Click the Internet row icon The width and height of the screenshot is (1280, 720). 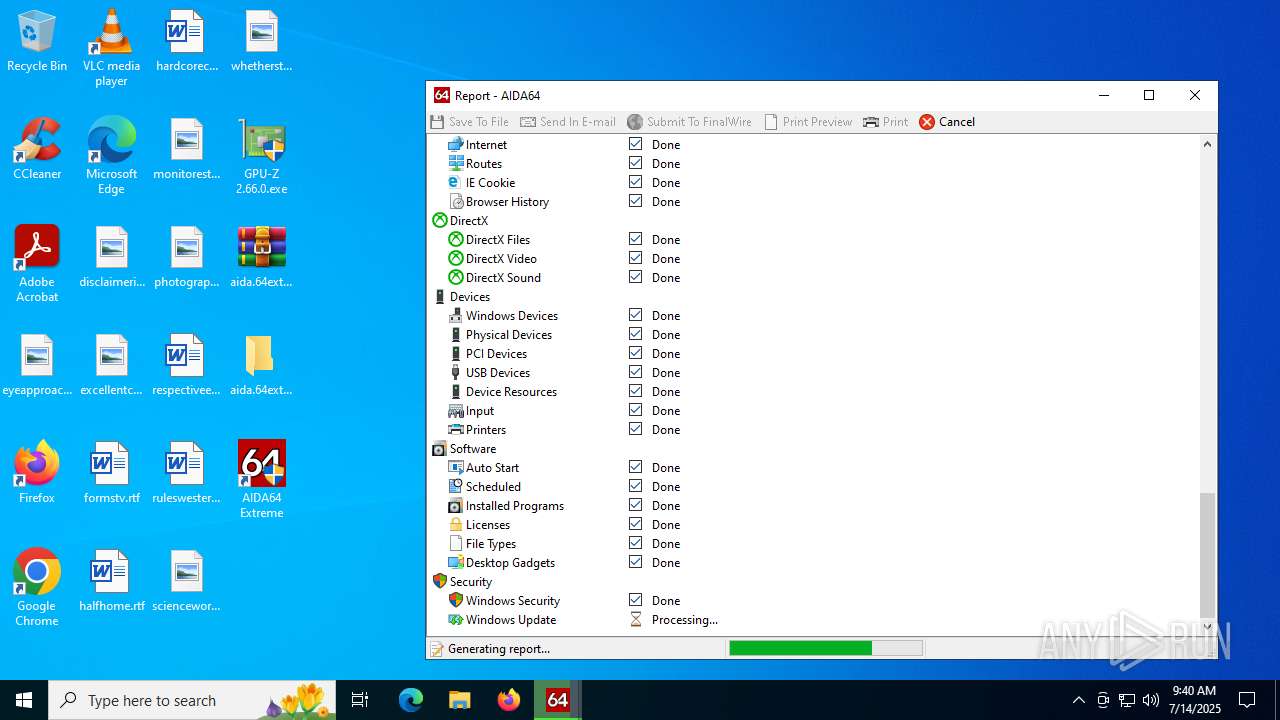pos(456,145)
